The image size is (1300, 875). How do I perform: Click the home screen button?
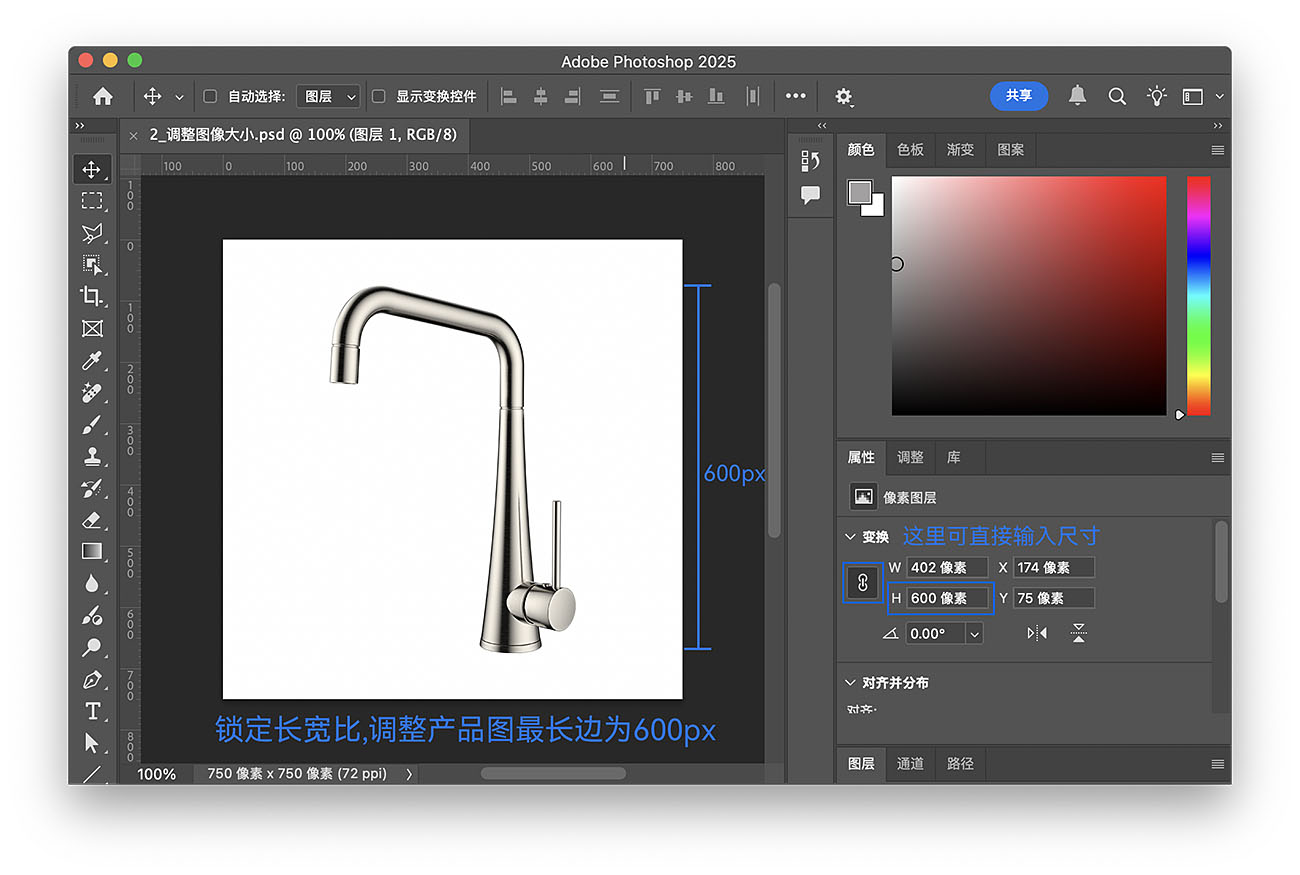click(x=102, y=96)
